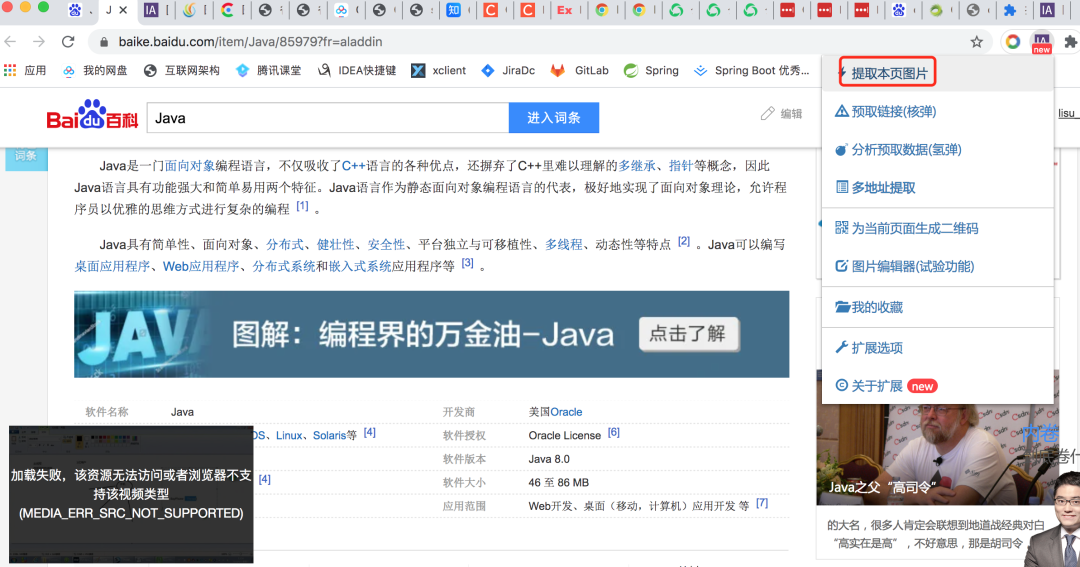Click the 面向对象 link in first paragraph
Viewport: 1080px width, 567px height.
pos(189,166)
